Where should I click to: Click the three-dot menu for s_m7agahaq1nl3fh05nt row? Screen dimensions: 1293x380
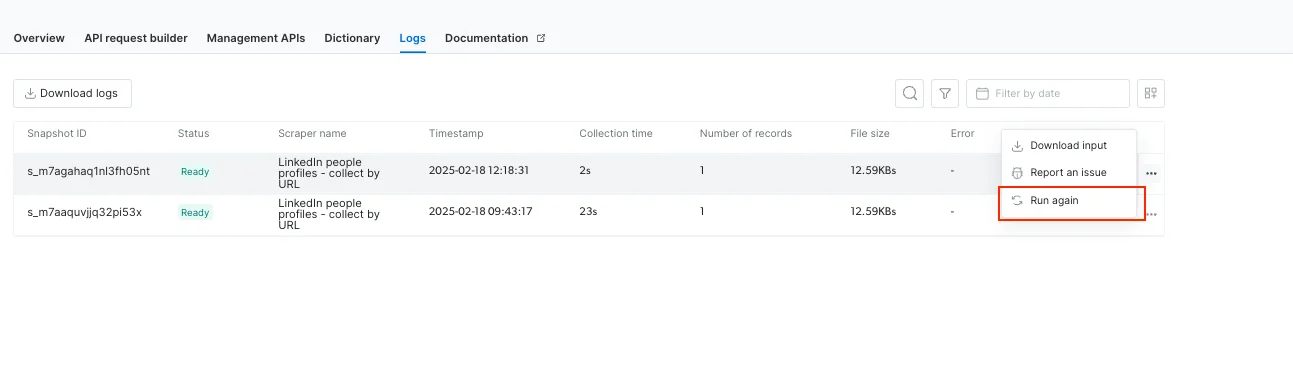click(1151, 173)
